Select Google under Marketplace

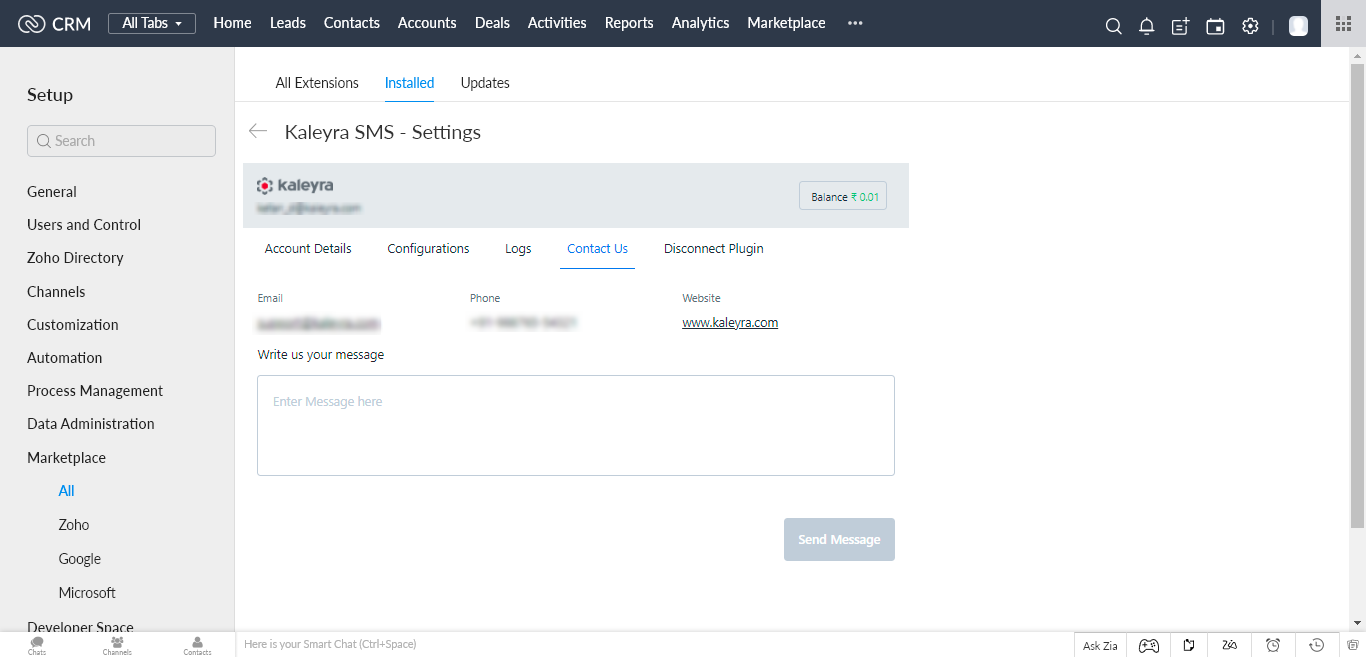pos(80,558)
